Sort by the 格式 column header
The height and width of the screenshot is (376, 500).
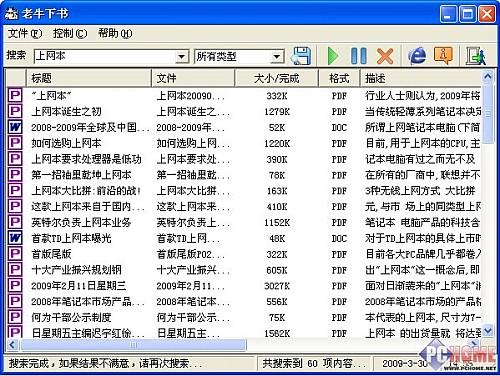click(x=339, y=78)
